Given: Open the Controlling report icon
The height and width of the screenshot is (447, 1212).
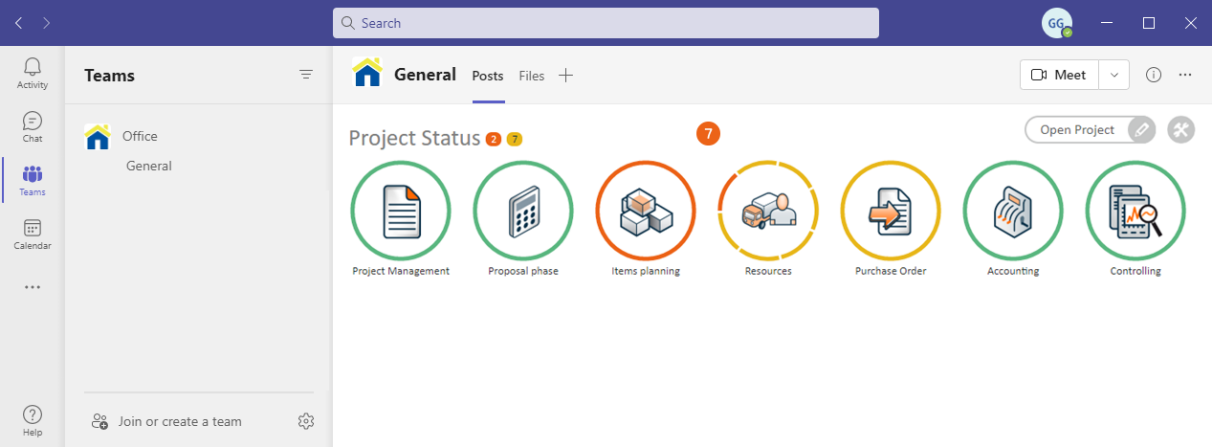Looking at the screenshot, I should (x=1135, y=211).
